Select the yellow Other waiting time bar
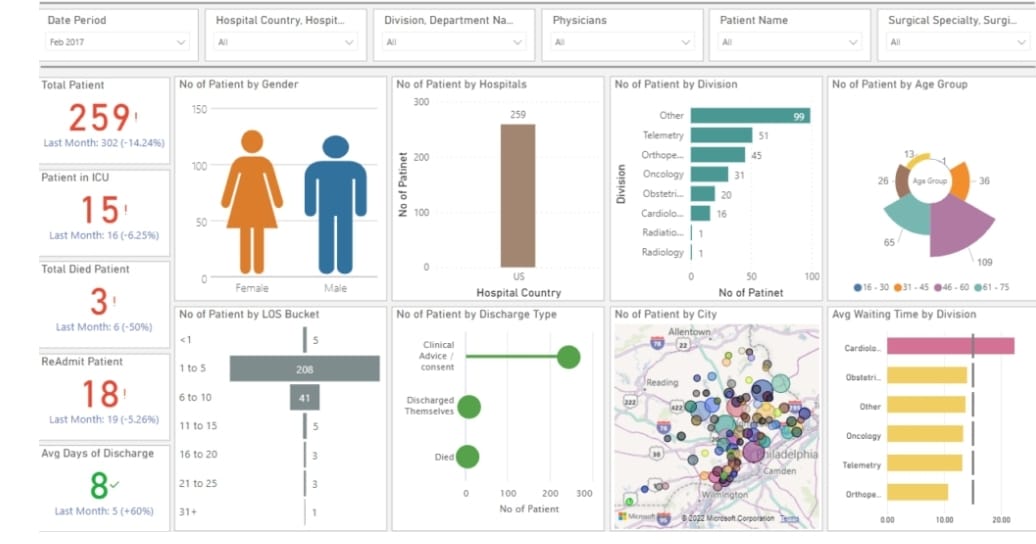This screenshot has height=544, width=1036. (926, 405)
